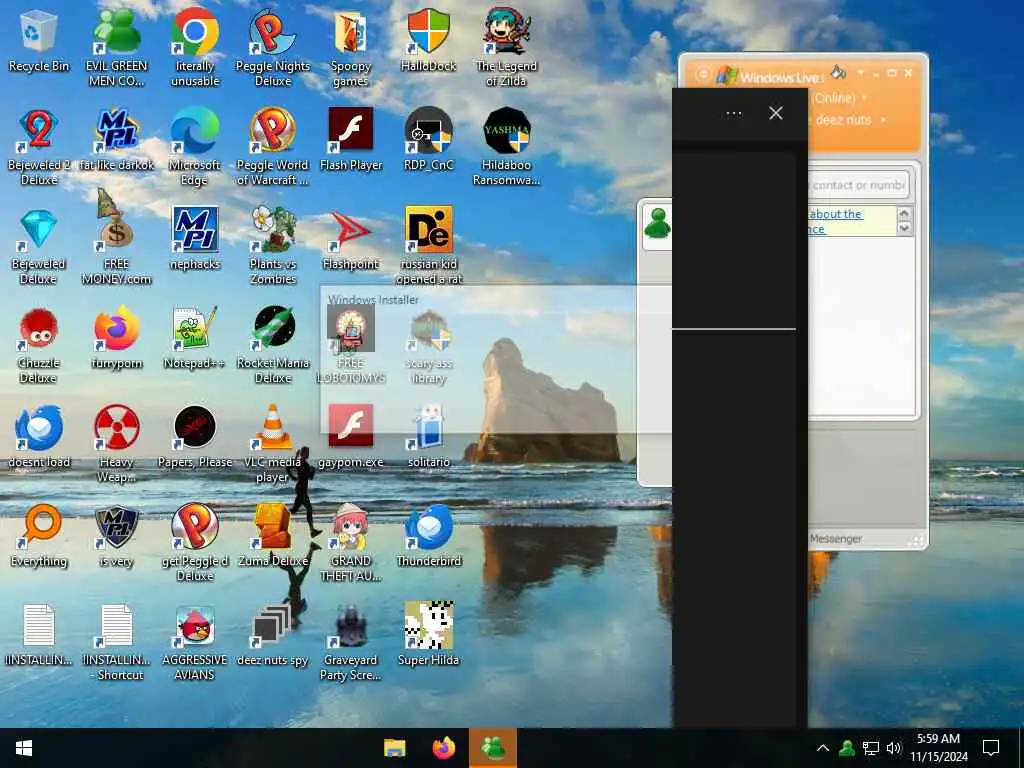Image resolution: width=1024 pixels, height=768 pixels.
Task: Open the INSTALLIN - Shortcut file
Action: click(x=116, y=641)
